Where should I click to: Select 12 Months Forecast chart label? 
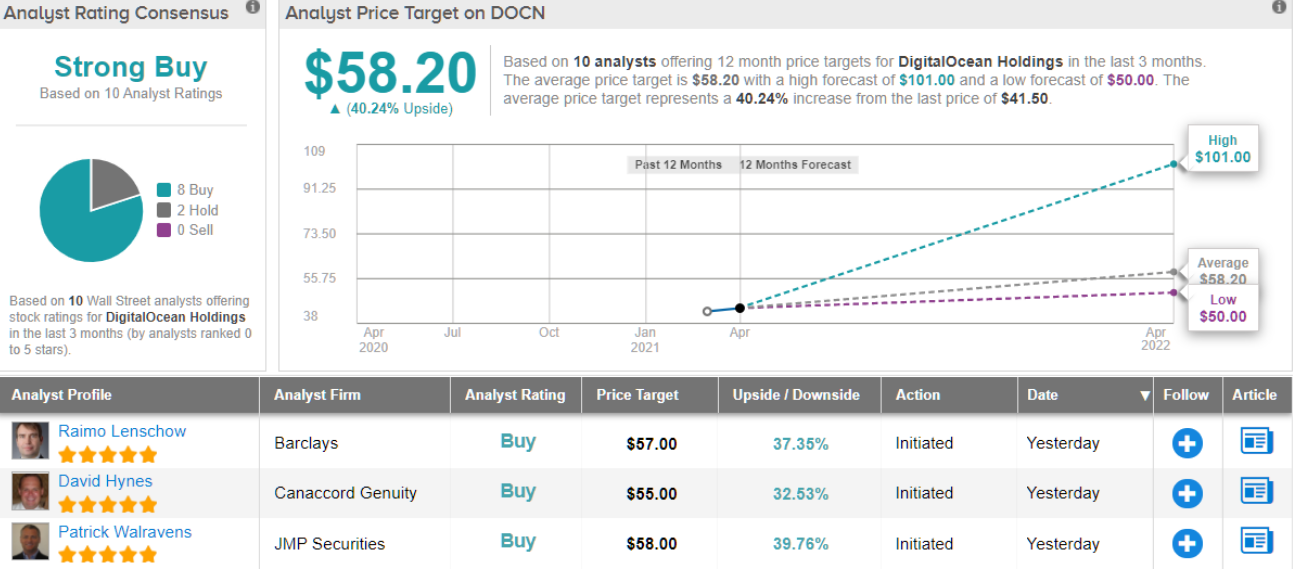pyautogui.click(x=795, y=165)
